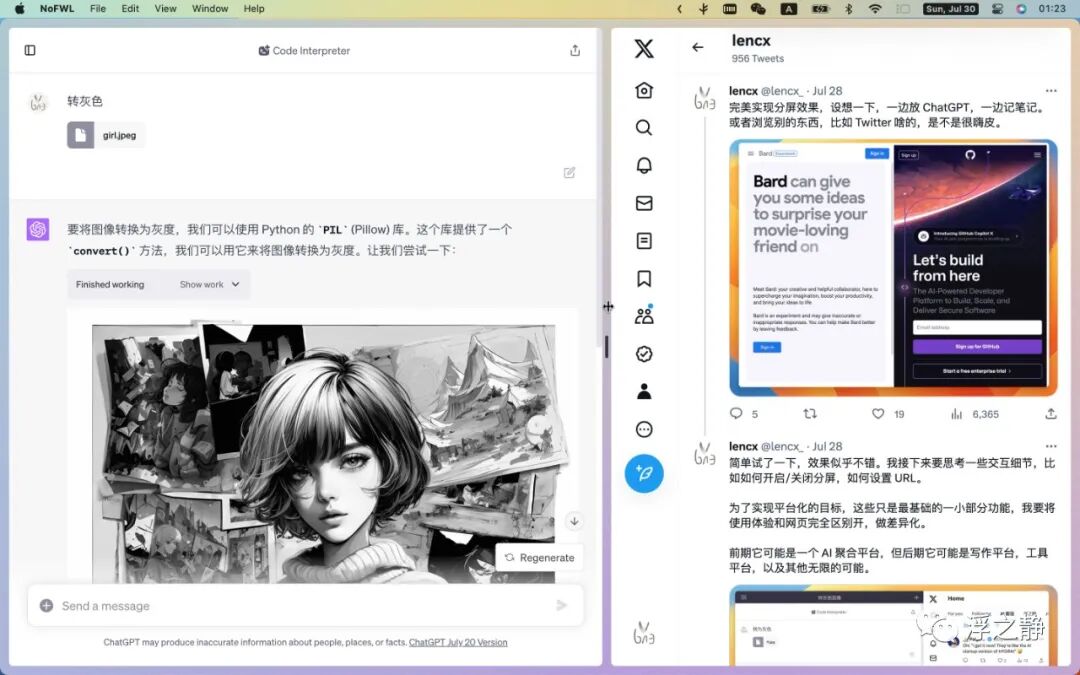The width and height of the screenshot is (1080, 675).
Task: Open the Help menu
Action: click(254, 8)
